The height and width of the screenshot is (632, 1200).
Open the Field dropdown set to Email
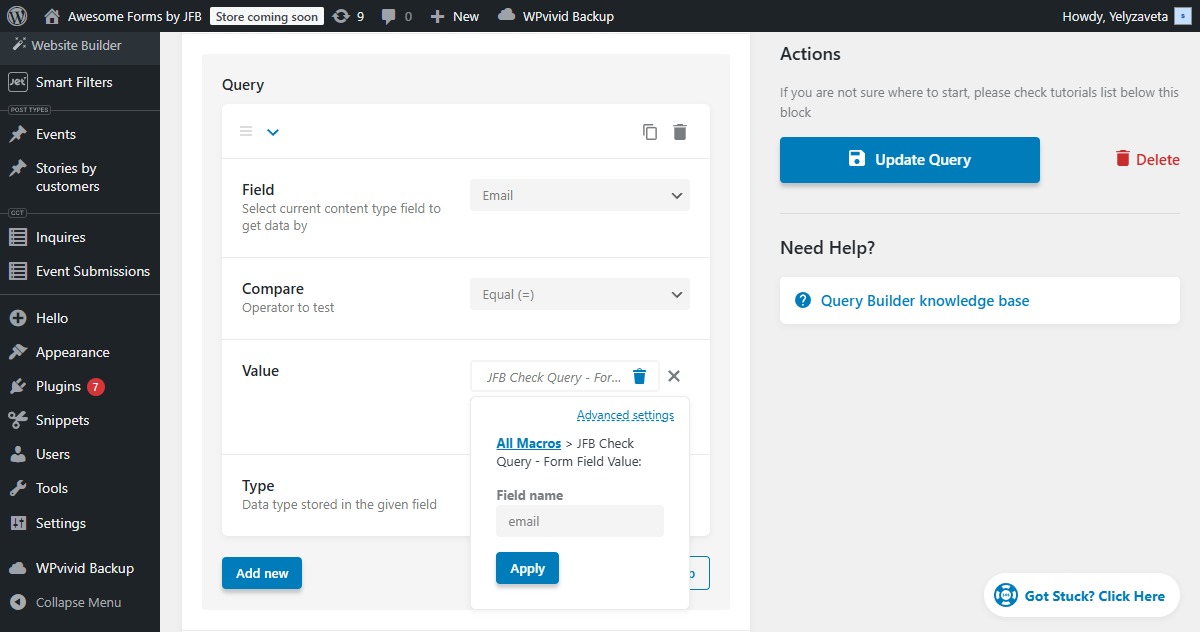[580, 195]
